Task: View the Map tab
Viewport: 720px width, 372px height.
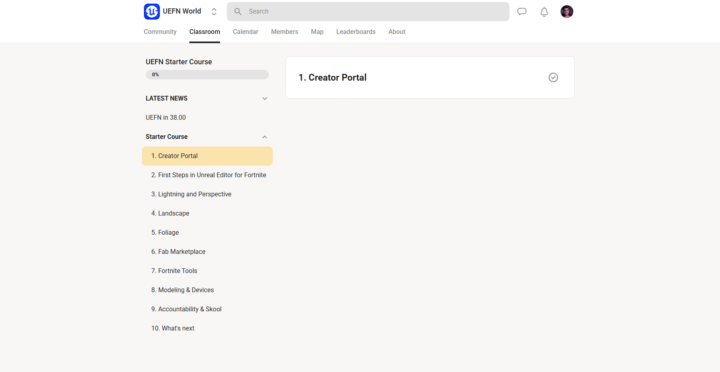Action: (317, 32)
